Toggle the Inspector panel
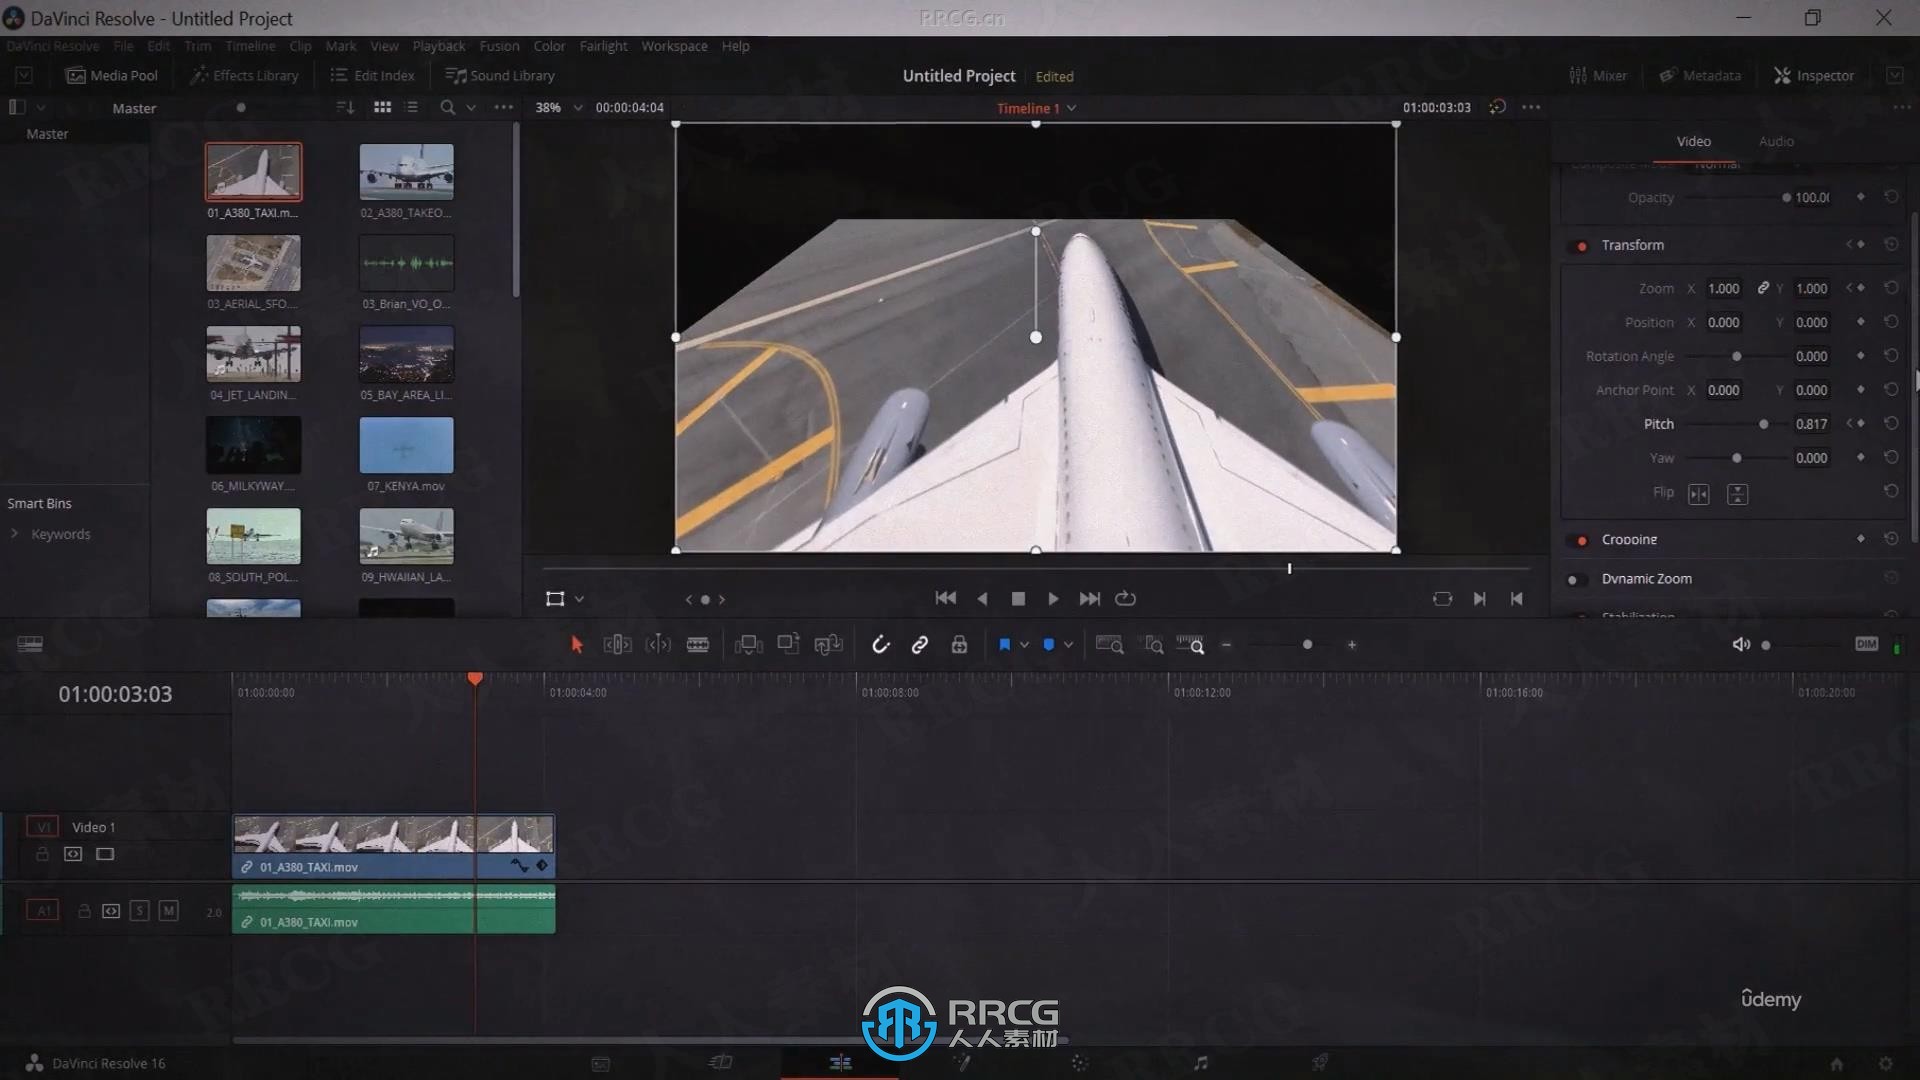This screenshot has height=1080, width=1920. [x=1814, y=75]
